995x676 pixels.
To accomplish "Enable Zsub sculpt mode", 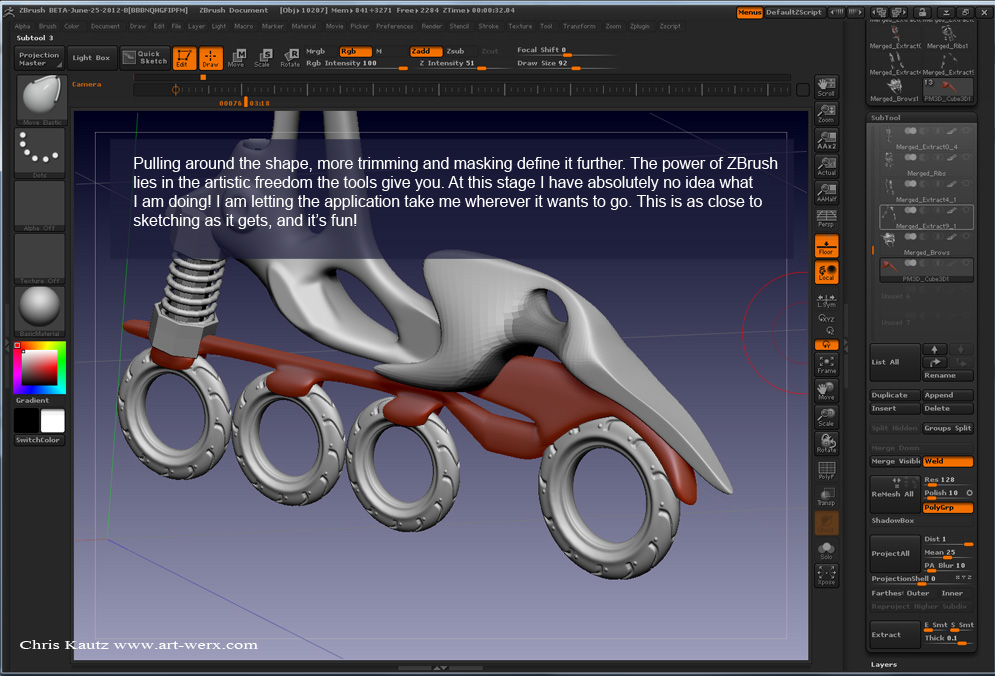I will click(456, 51).
